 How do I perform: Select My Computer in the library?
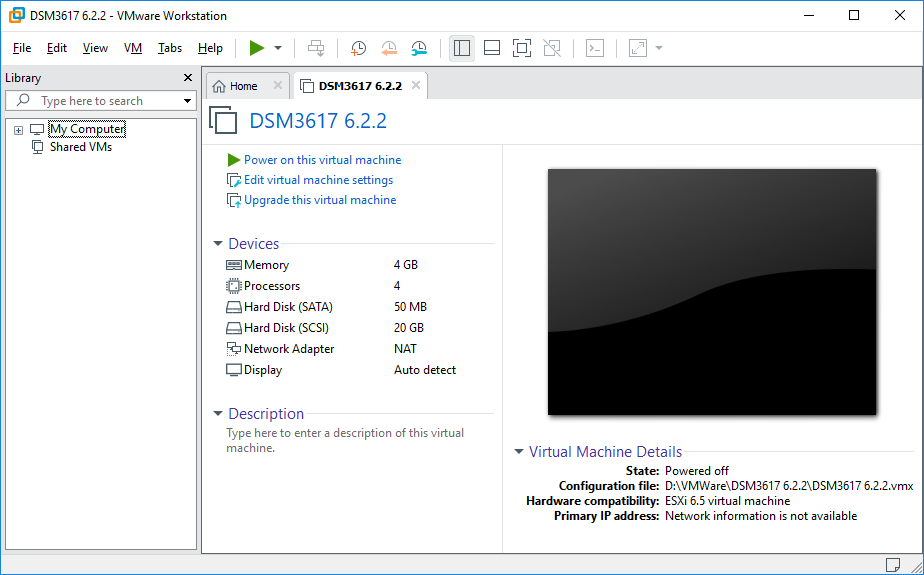click(x=87, y=129)
